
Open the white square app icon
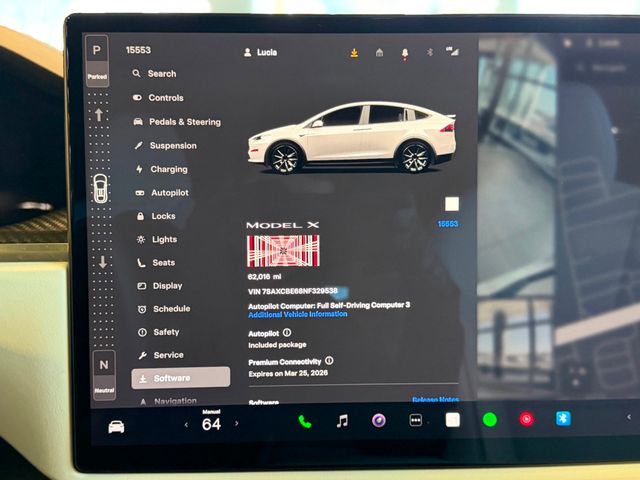[453, 420]
